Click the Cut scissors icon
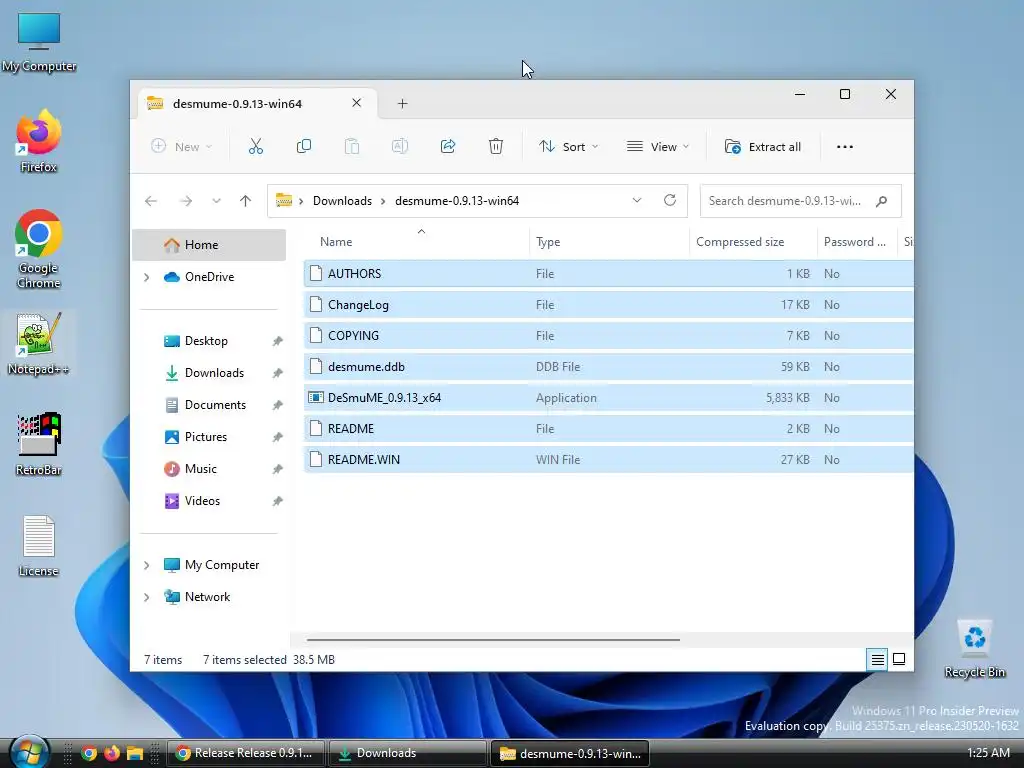Screen dimensions: 1024x768 click(255, 146)
